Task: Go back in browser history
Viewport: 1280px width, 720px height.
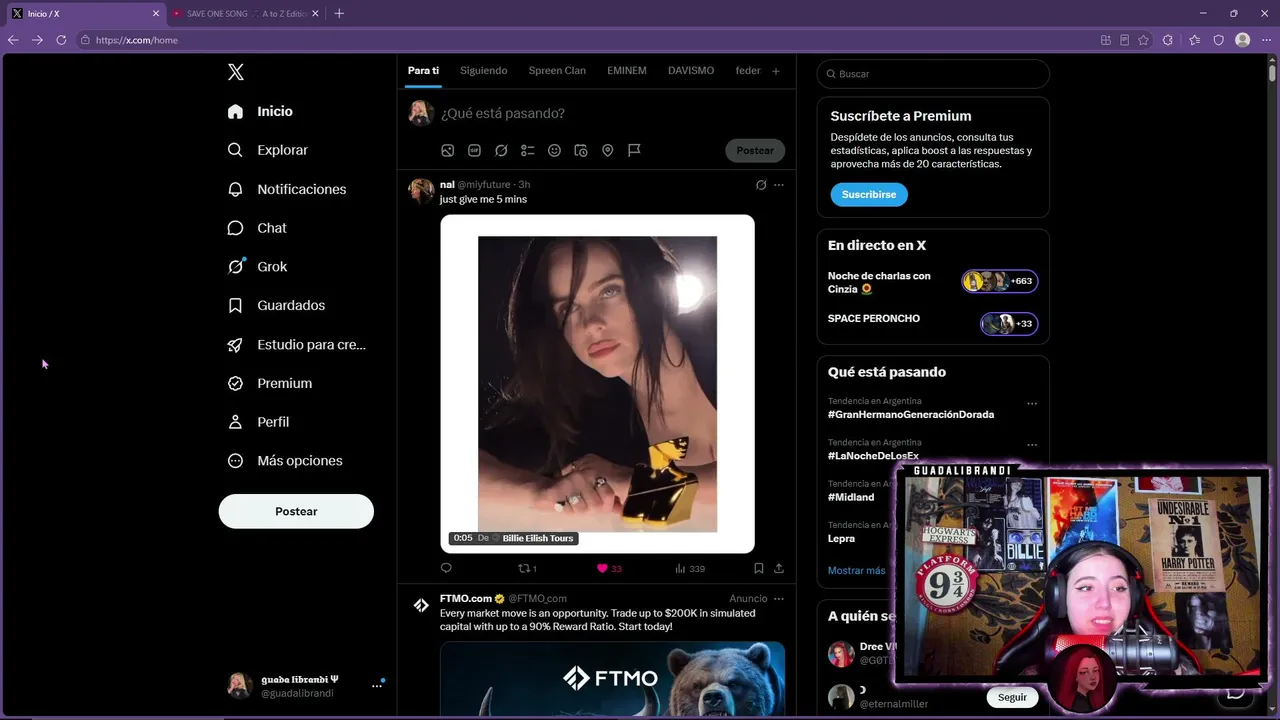Action: (x=13, y=40)
